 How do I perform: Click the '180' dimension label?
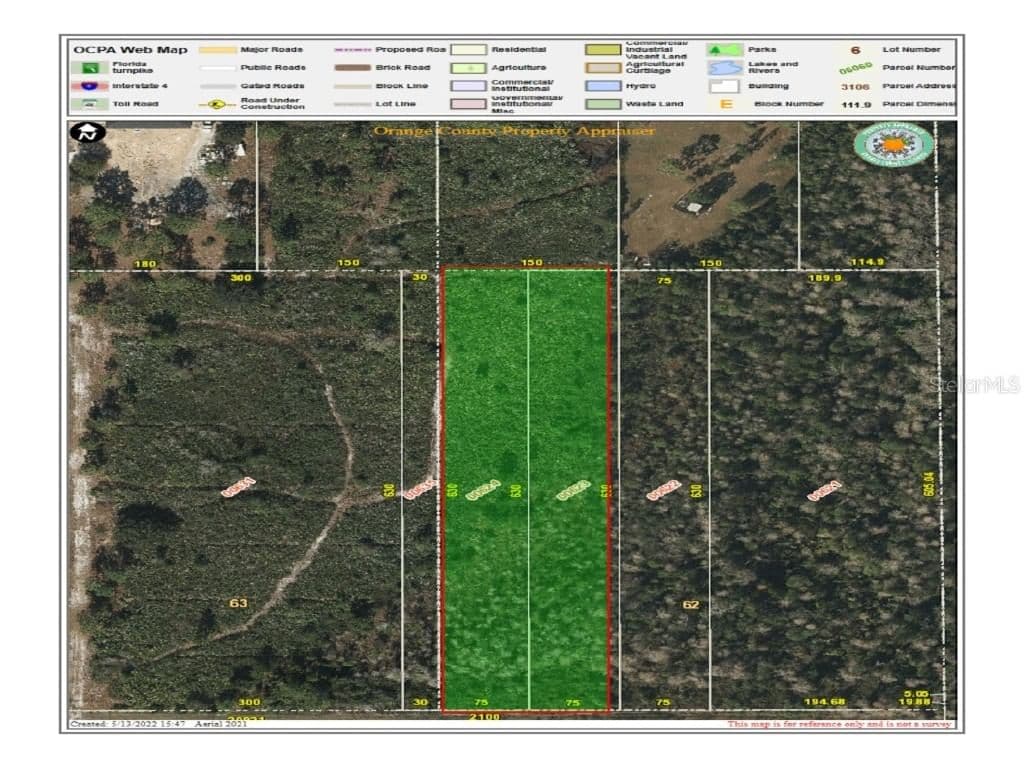[x=144, y=264]
